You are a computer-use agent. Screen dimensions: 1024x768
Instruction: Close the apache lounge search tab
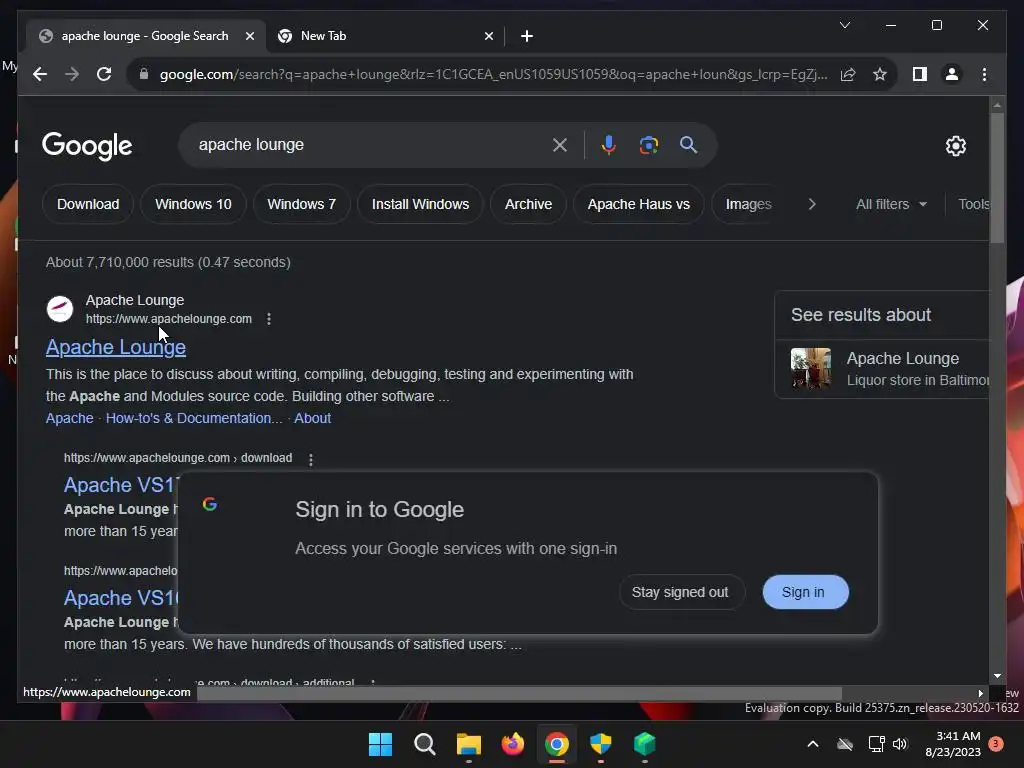pos(249,36)
